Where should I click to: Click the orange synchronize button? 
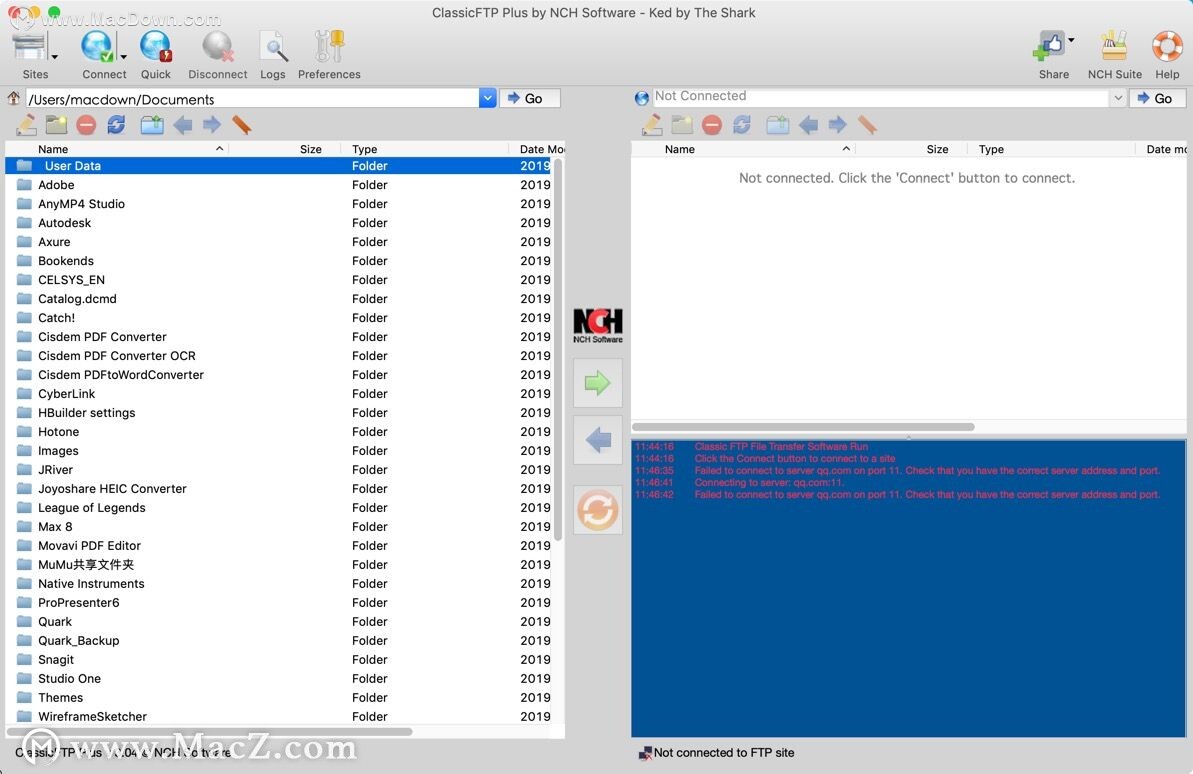click(x=598, y=510)
